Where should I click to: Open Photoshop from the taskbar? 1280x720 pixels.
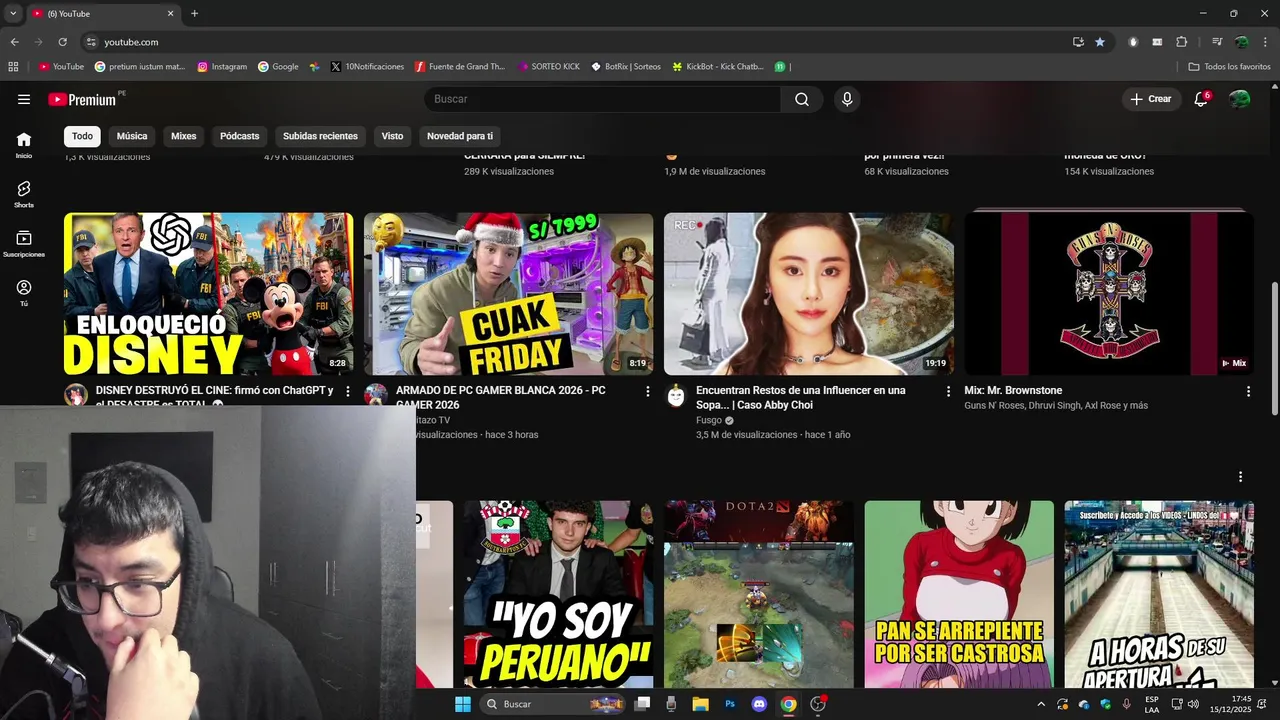click(x=730, y=704)
